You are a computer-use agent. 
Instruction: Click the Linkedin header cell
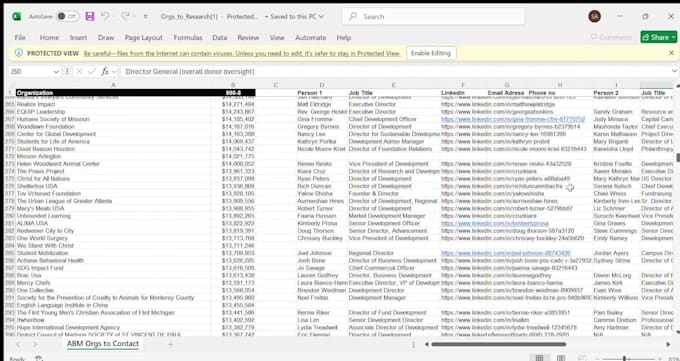pyautogui.click(x=463, y=93)
